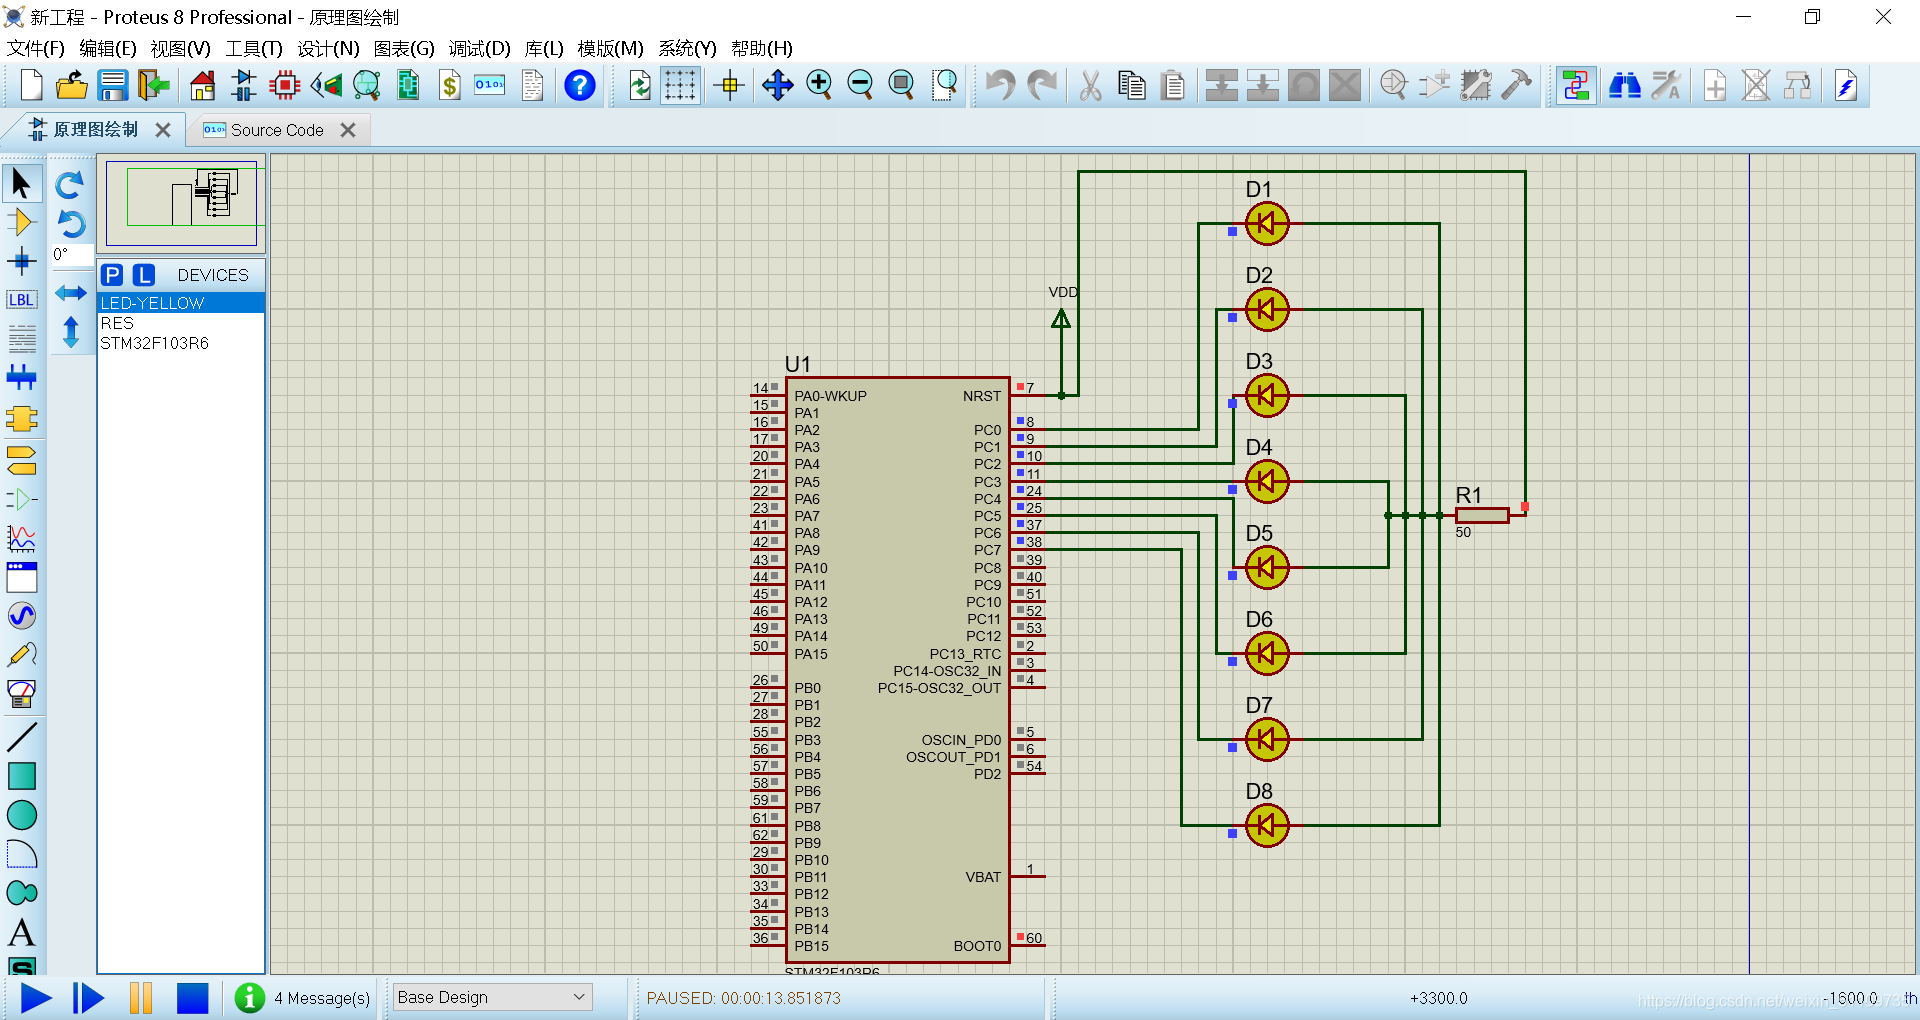Screen dimensions: 1920x1020
Task: Save the project with the floppy disk icon
Action: 112,86
